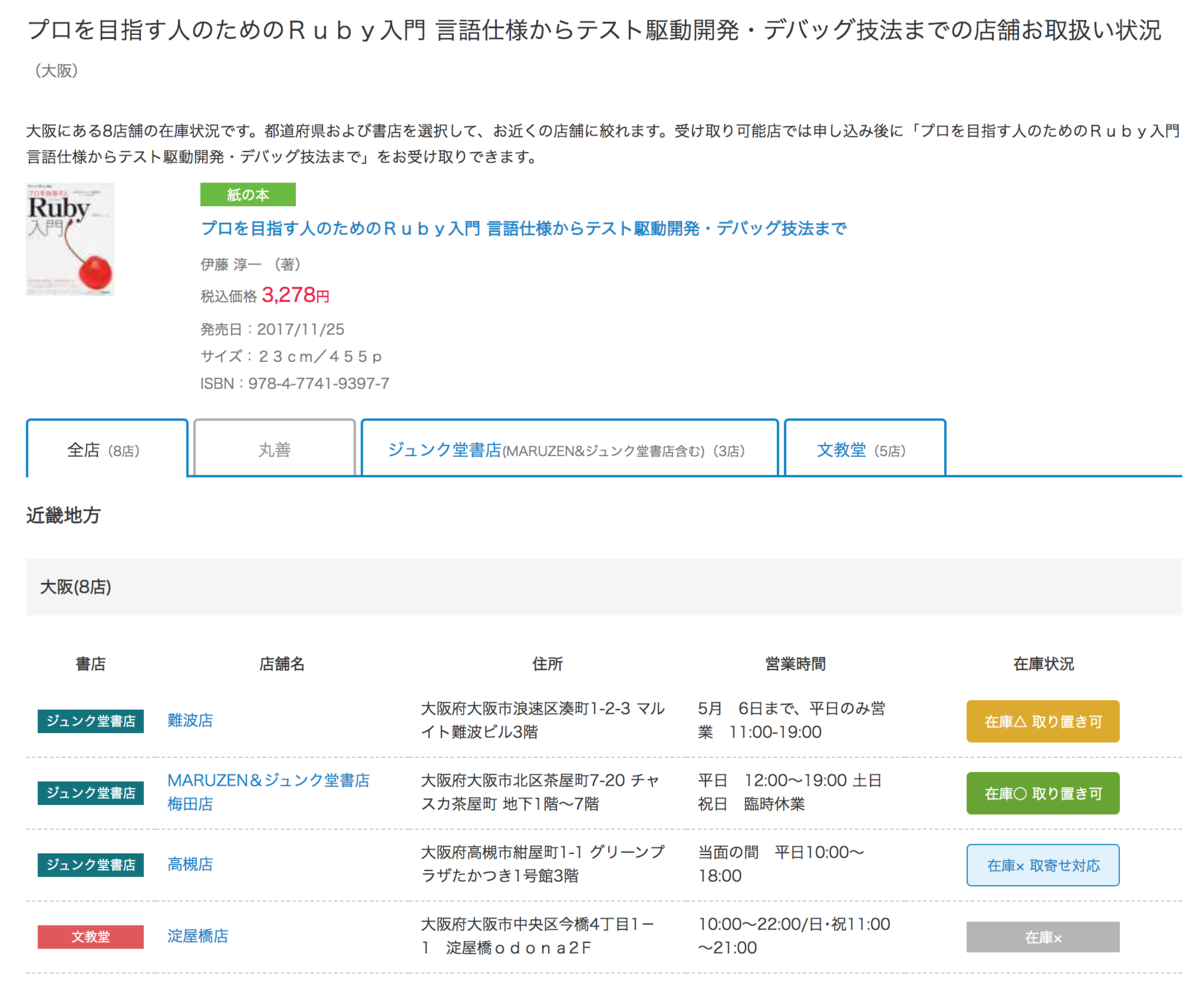Click the green 在庫○ 取り置き可 button for 梅田店
The height and width of the screenshot is (983, 1200).
point(1042,793)
